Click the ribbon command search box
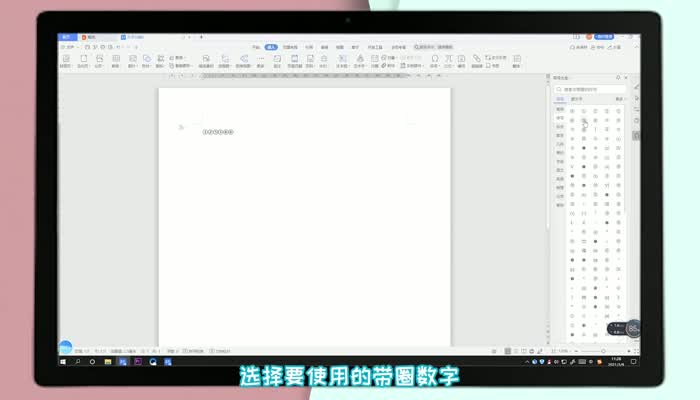Viewport: 700px width, 400px height. (433, 47)
